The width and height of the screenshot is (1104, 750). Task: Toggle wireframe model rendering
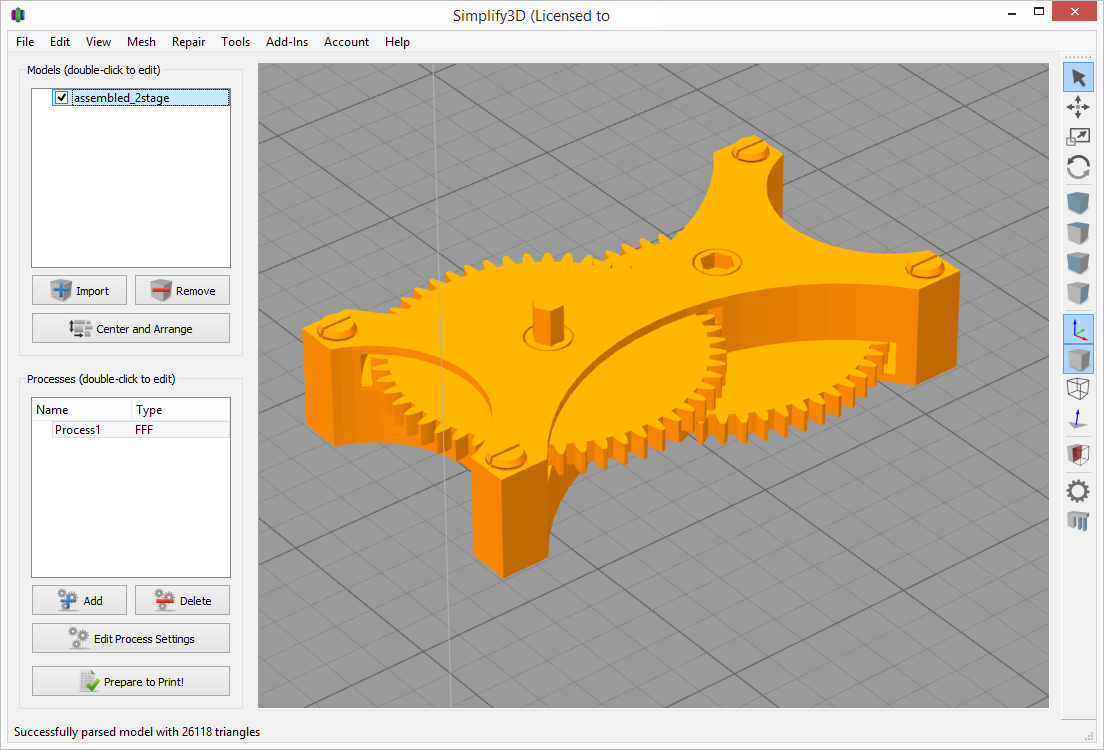(1078, 388)
